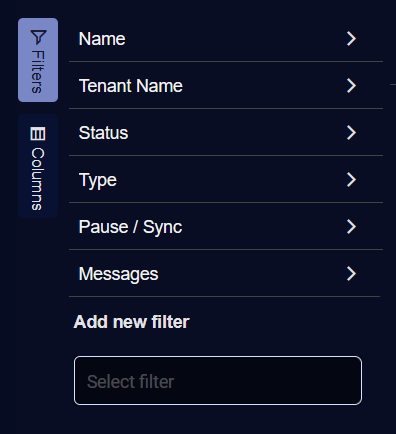This screenshot has width=396, height=434.
Task: Expand the Name filter chevron
Action: point(351,39)
